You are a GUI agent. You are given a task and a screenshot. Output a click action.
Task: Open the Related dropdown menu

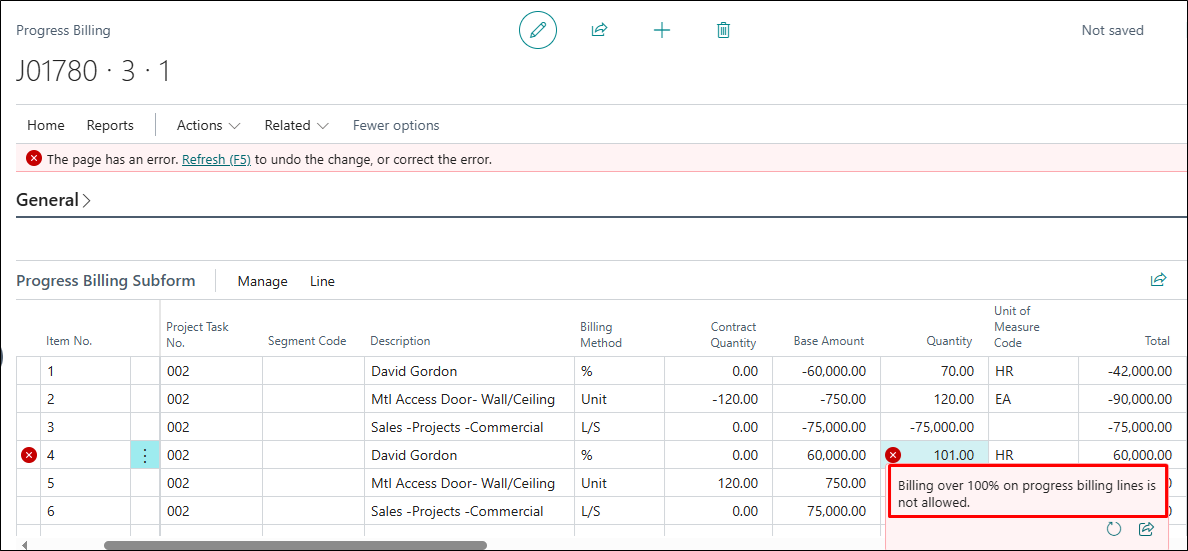(296, 125)
